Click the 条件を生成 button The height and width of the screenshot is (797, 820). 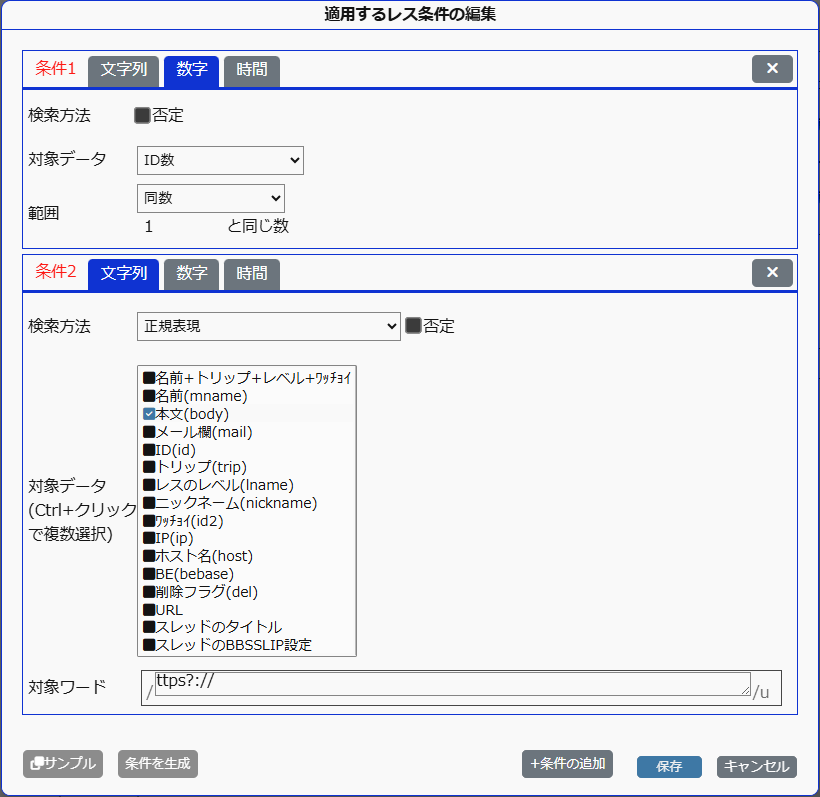click(157, 764)
